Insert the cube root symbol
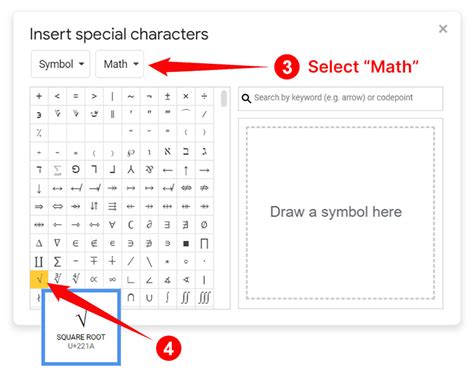Viewport: 474px width, 381px height. (x=57, y=279)
